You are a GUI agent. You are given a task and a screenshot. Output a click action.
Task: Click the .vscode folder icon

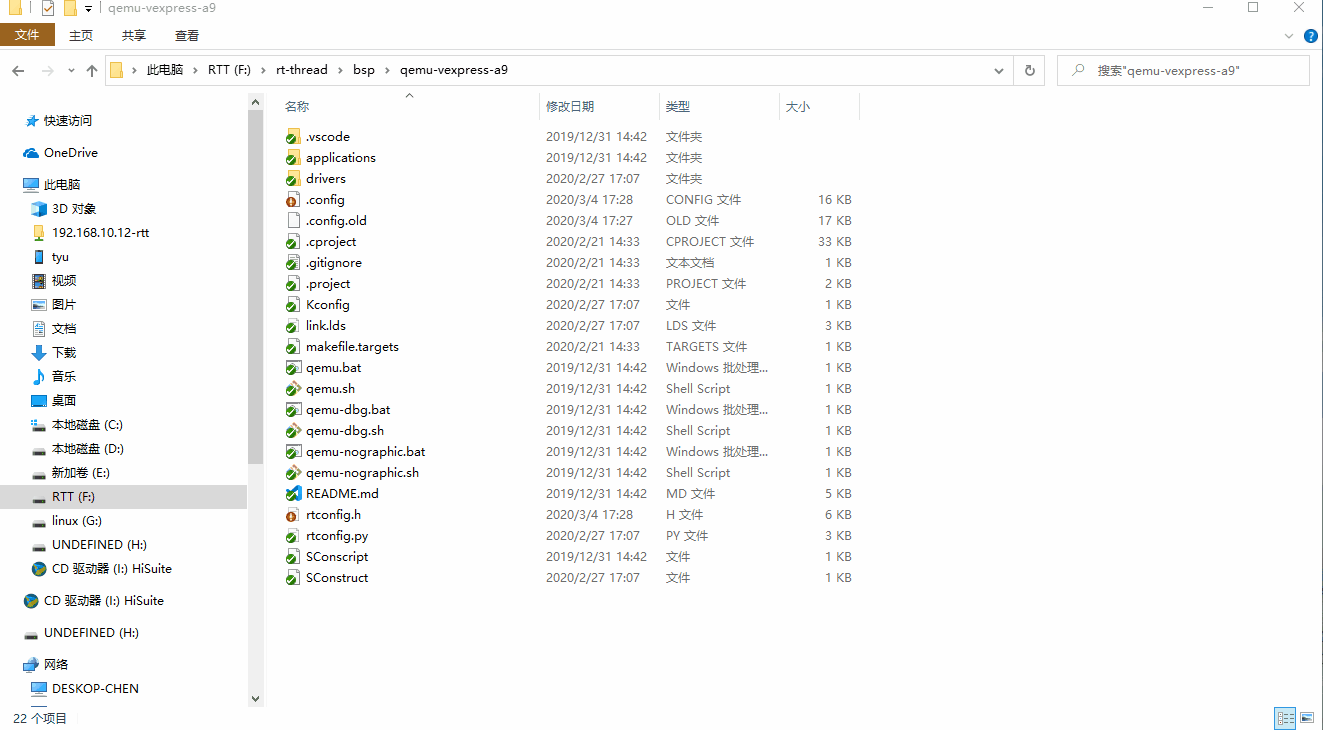(293, 137)
